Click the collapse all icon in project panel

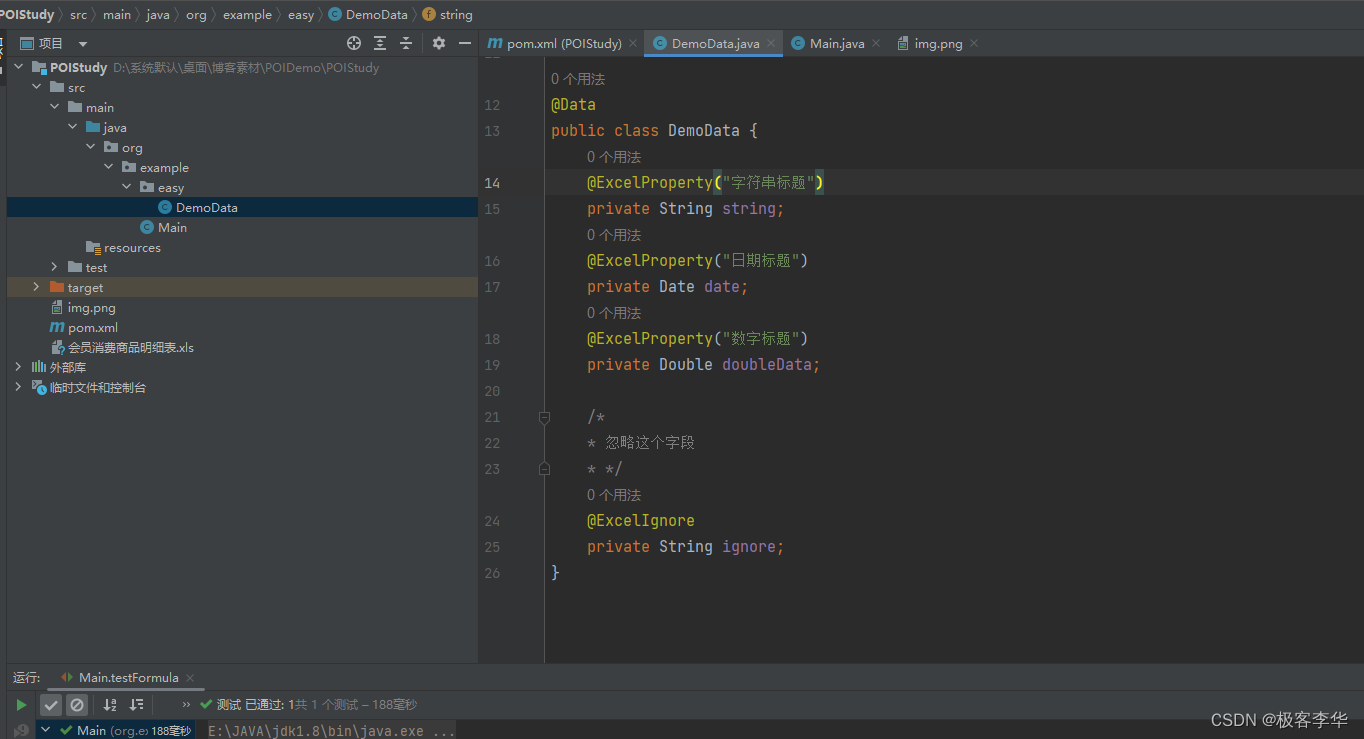406,43
